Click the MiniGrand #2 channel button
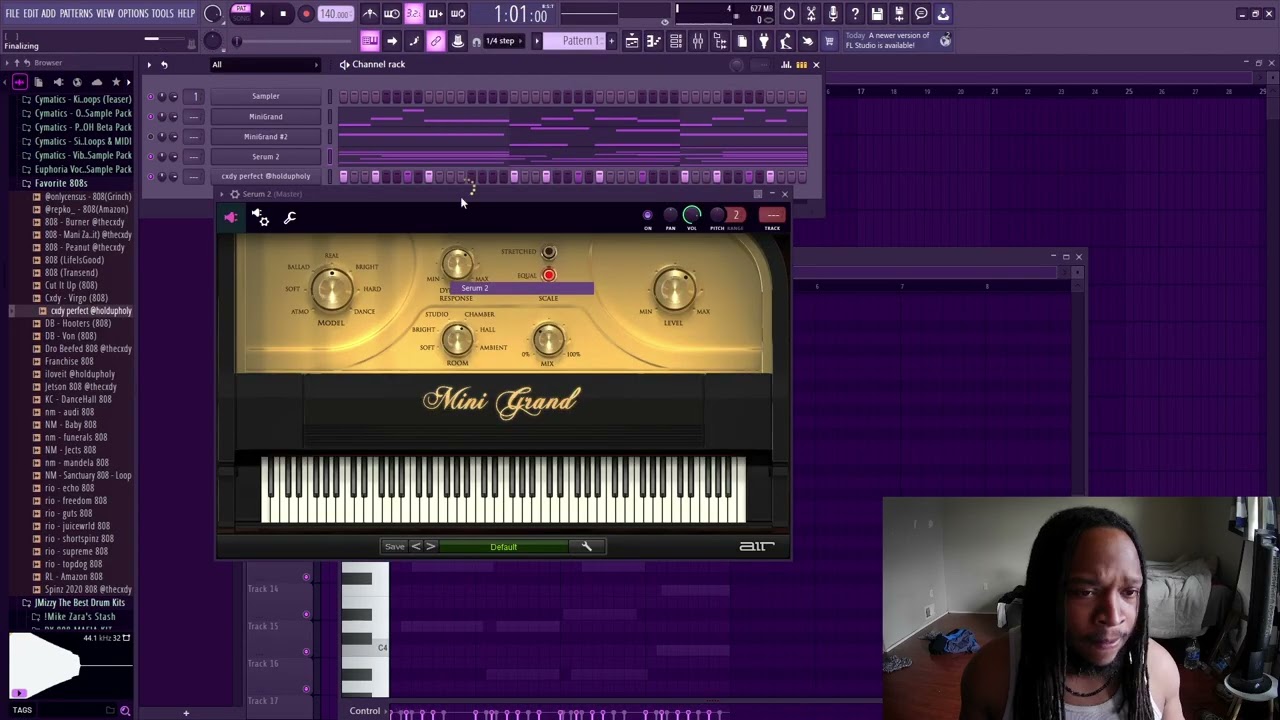Image resolution: width=1280 pixels, height=720 pixels. click(266, 136)
